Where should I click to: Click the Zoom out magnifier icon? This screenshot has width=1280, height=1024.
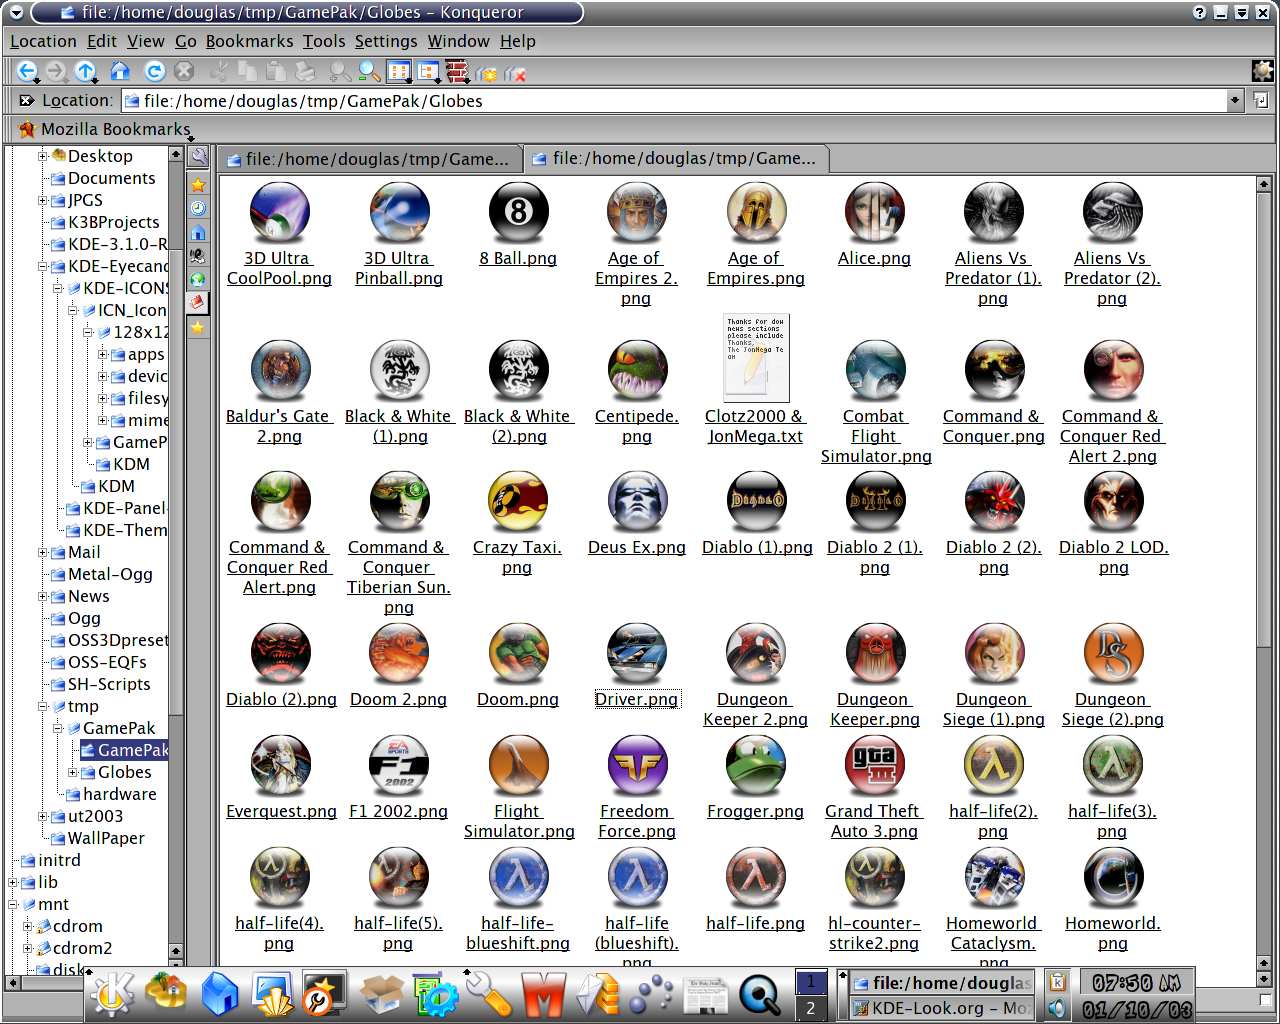point(369,71)
